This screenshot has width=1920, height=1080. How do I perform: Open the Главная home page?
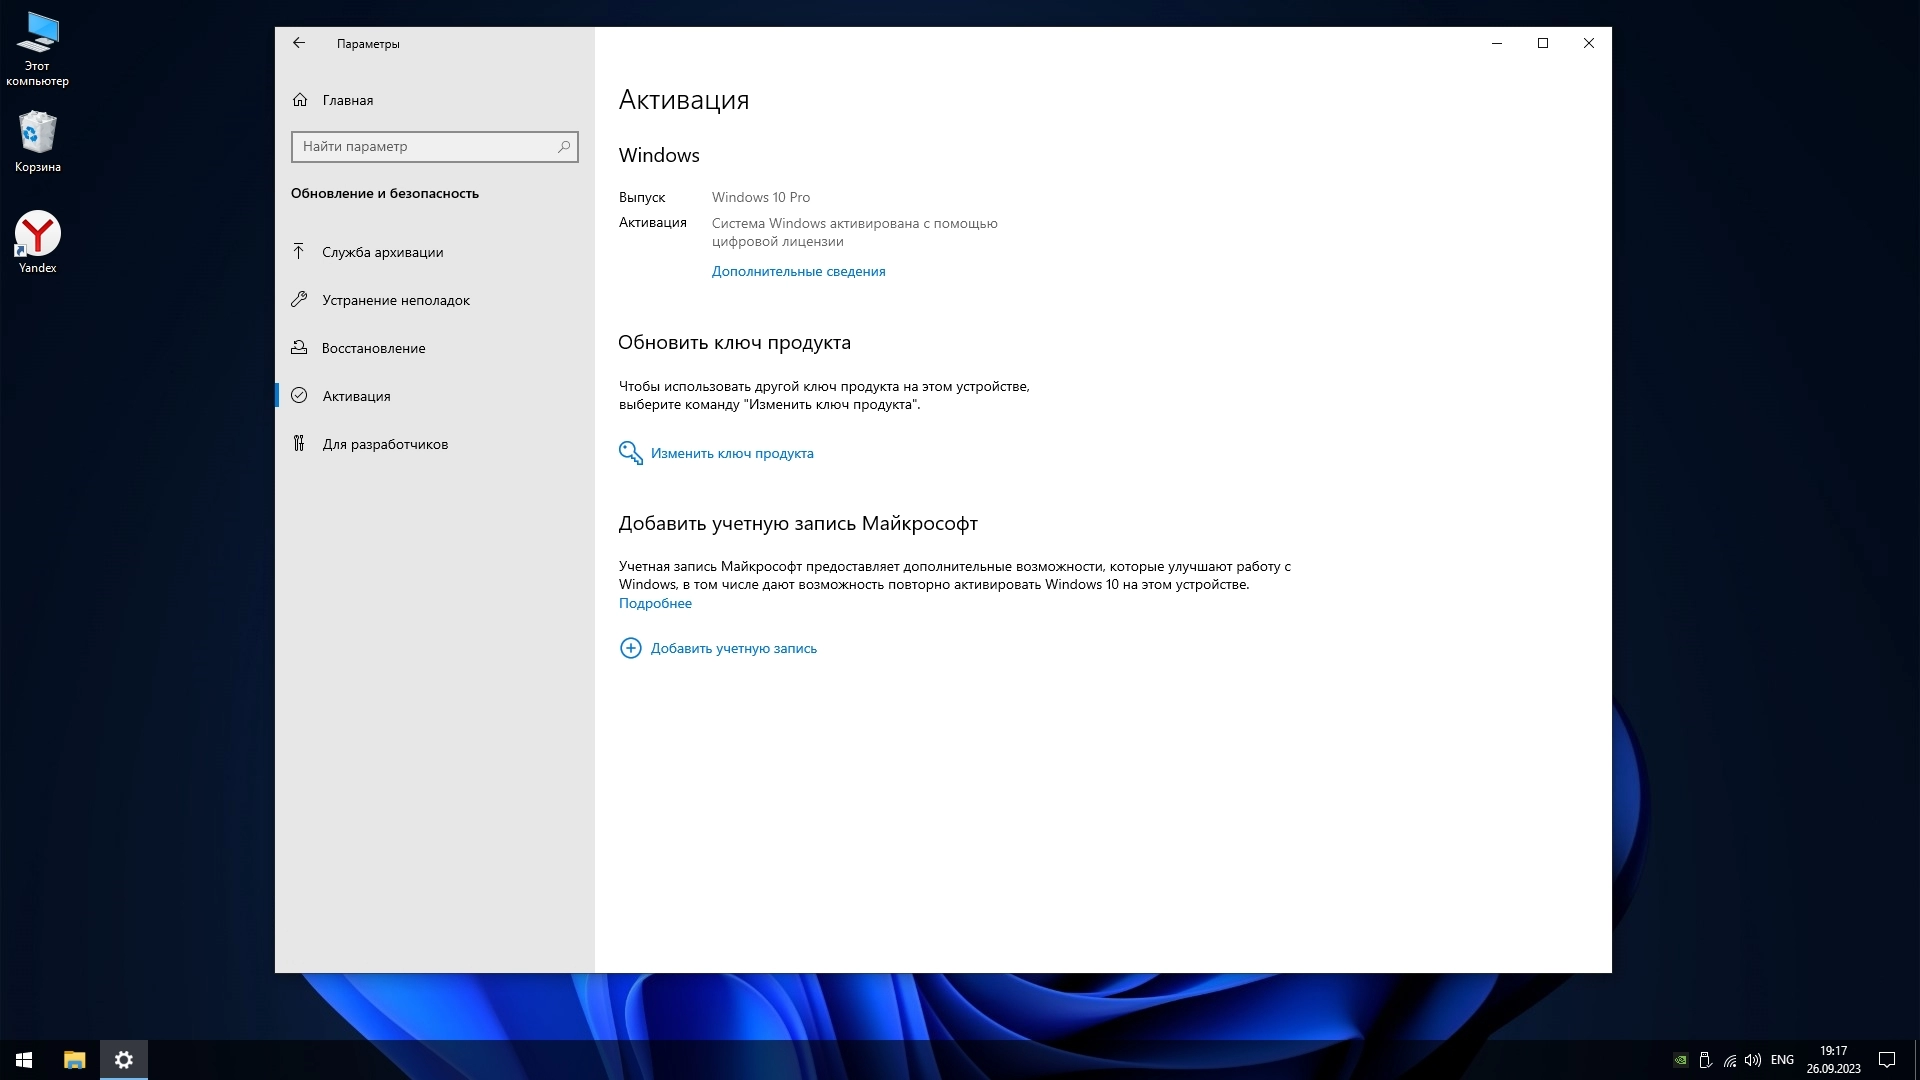click(x=347, y=100)
